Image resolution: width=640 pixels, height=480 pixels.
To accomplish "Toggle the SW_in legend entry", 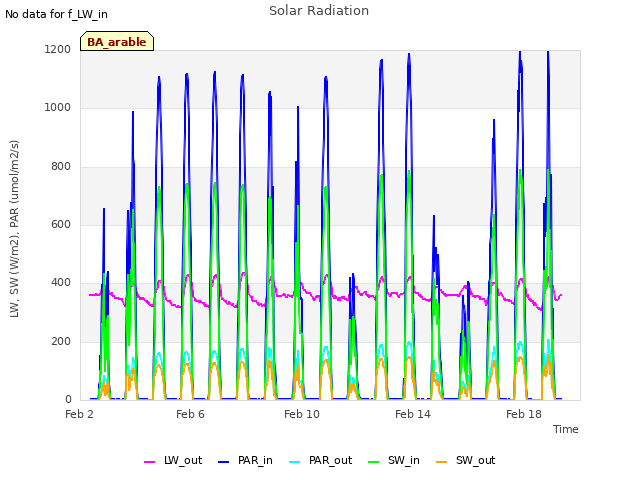I will coord(394,460).
